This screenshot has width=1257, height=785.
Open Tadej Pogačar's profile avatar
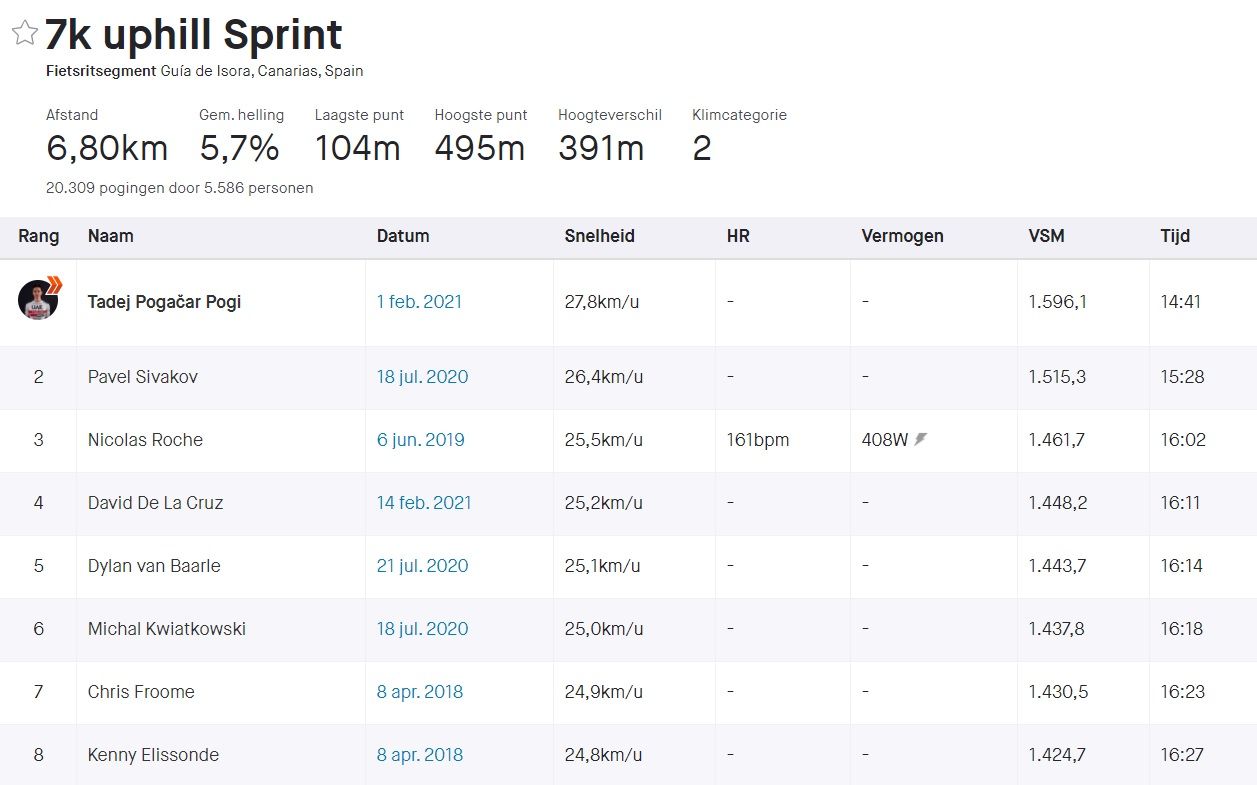pyautogui.click(x=38, y=300)
